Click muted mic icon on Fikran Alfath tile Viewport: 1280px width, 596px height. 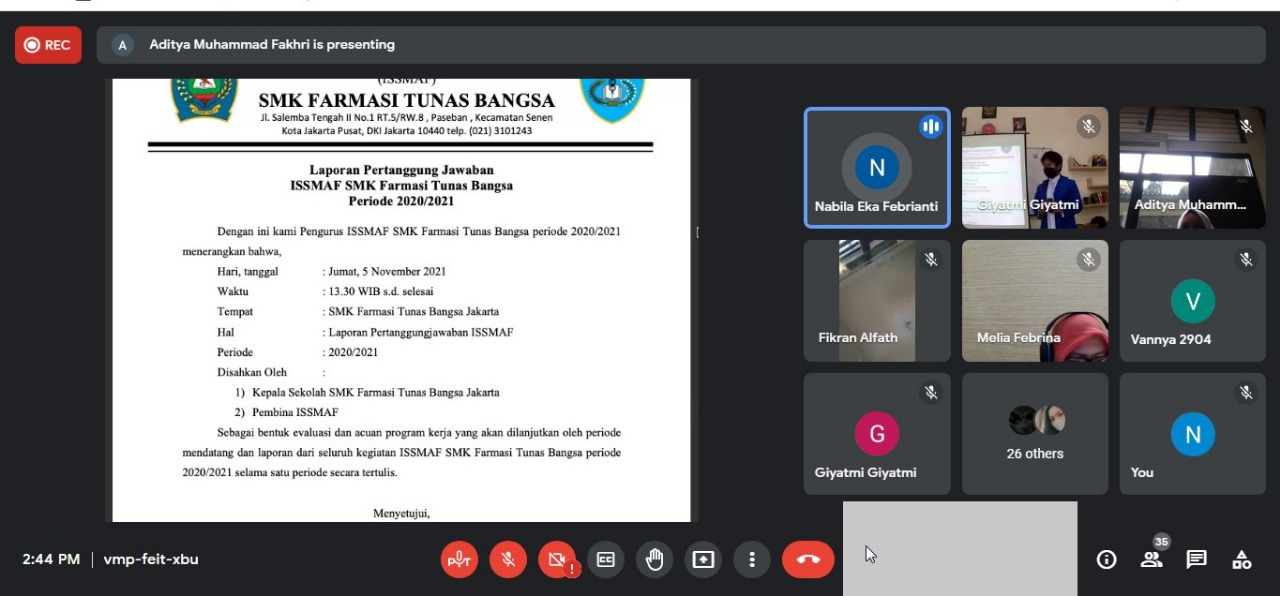pyautogui.click(x=931, y=260)
